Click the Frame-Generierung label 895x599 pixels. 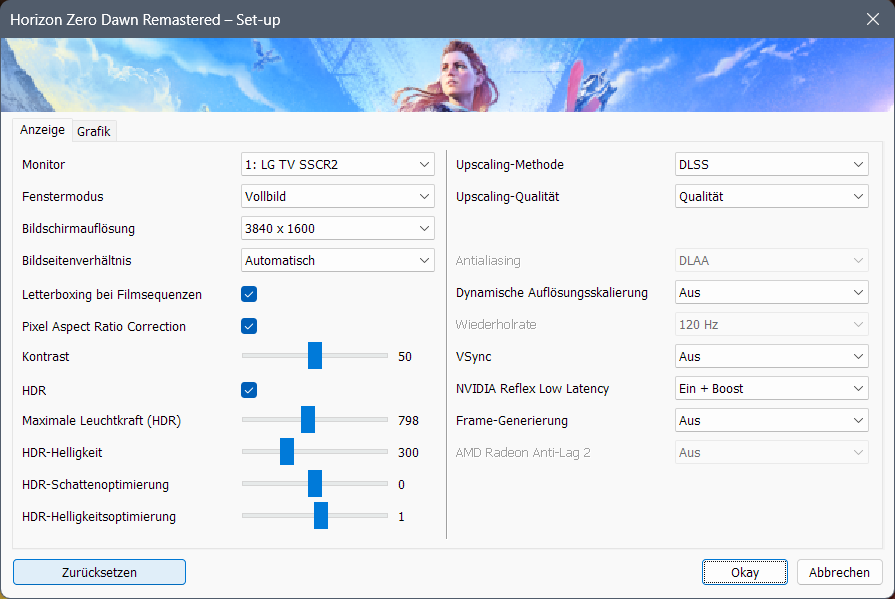tap(511, 420)
